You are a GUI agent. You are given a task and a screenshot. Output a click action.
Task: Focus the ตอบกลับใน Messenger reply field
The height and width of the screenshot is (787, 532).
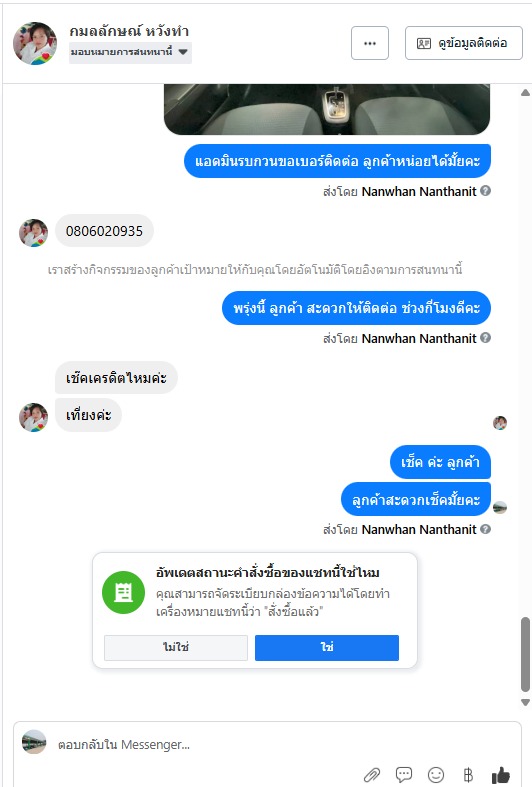tap(281, 744)
